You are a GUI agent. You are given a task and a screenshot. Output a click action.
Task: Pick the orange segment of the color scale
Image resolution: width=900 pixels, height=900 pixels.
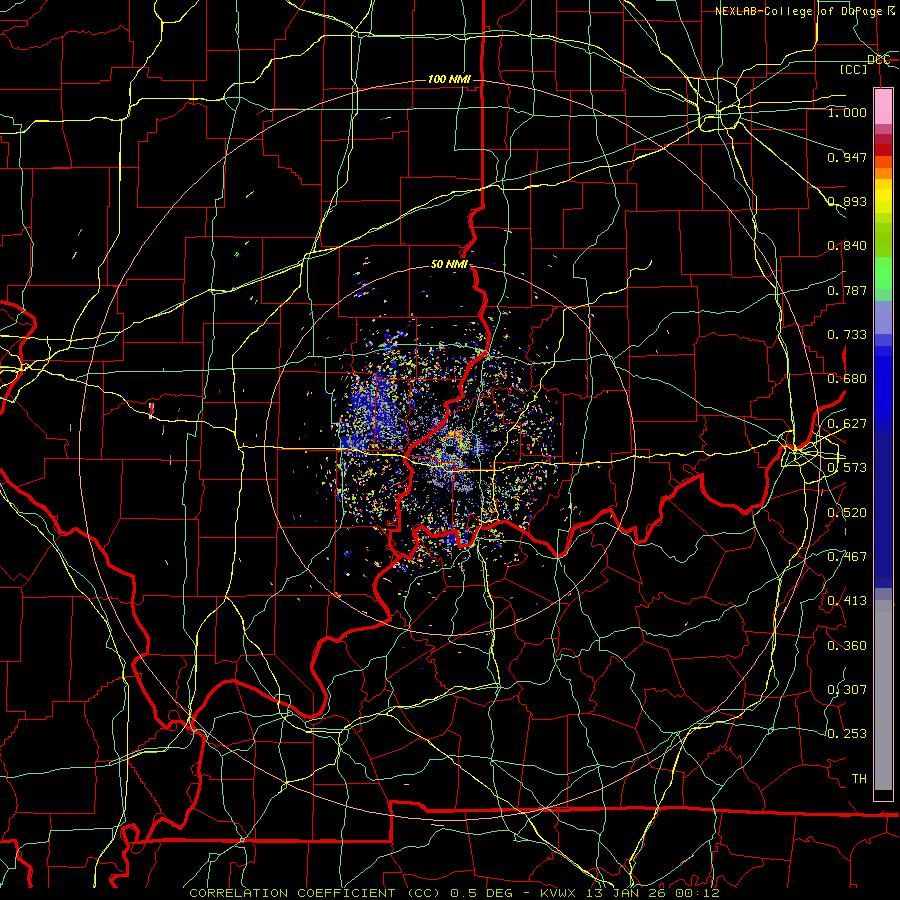click(x=883, y=173)
